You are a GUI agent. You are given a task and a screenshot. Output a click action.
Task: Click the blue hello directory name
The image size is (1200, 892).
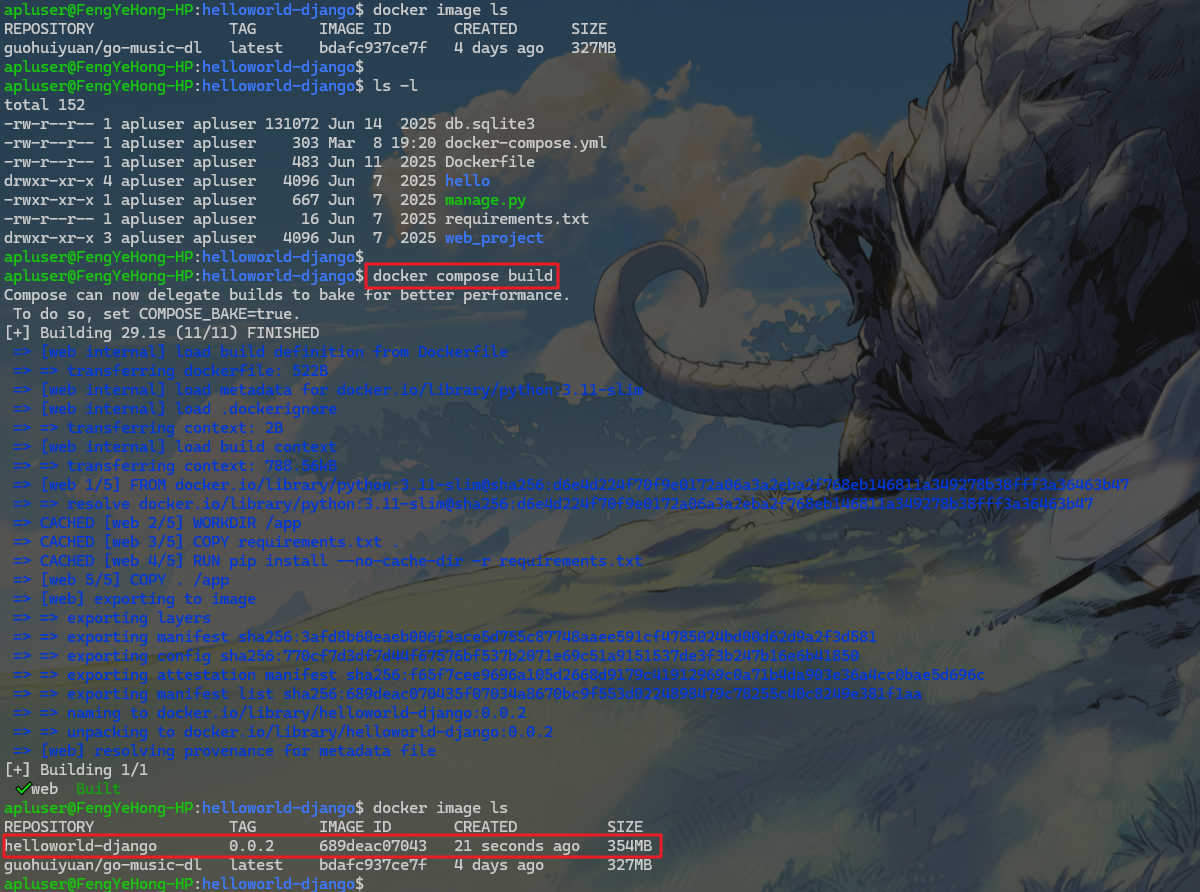pos(467,181)
